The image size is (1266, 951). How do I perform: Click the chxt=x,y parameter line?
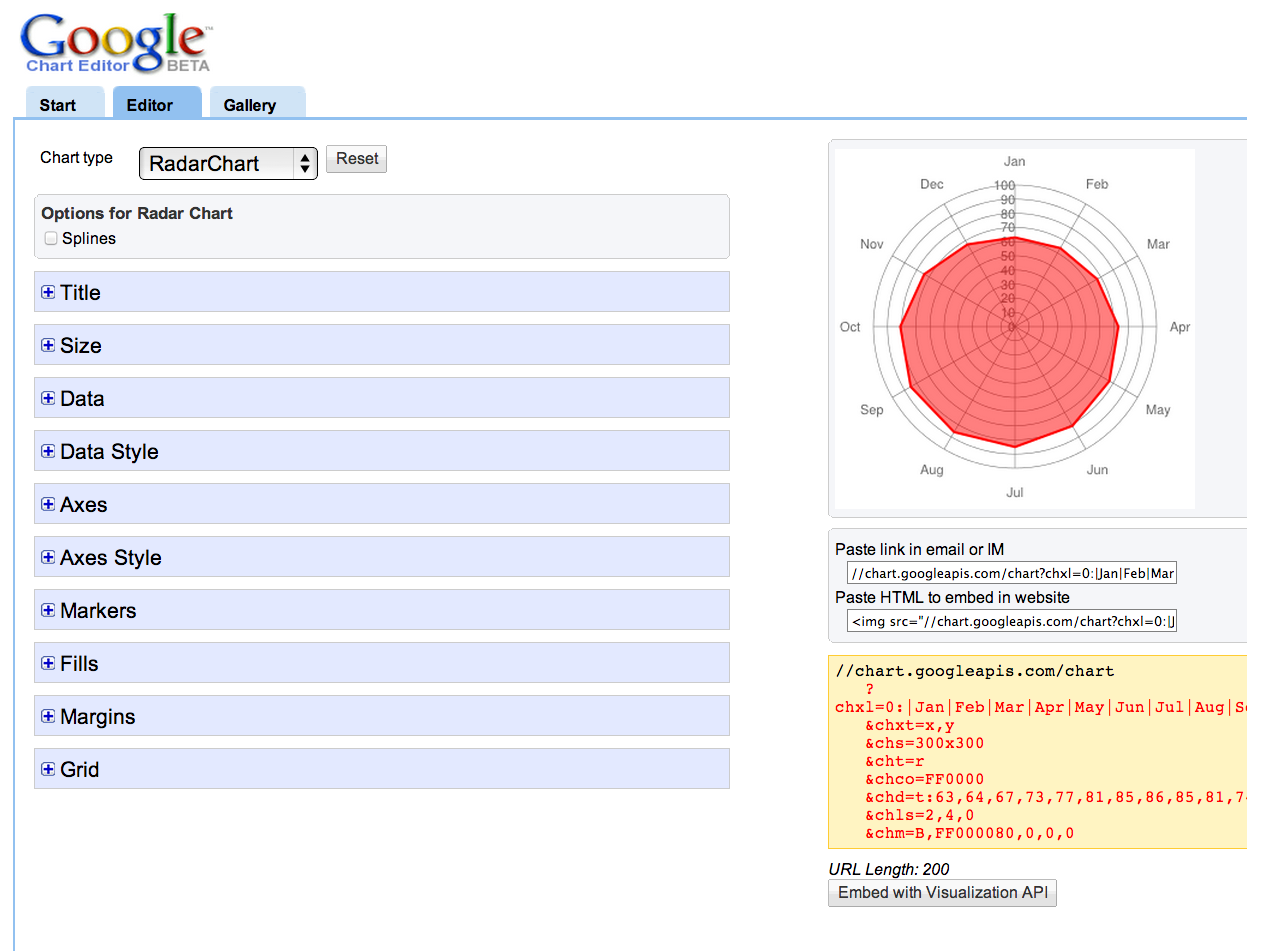tap(910, 725)
